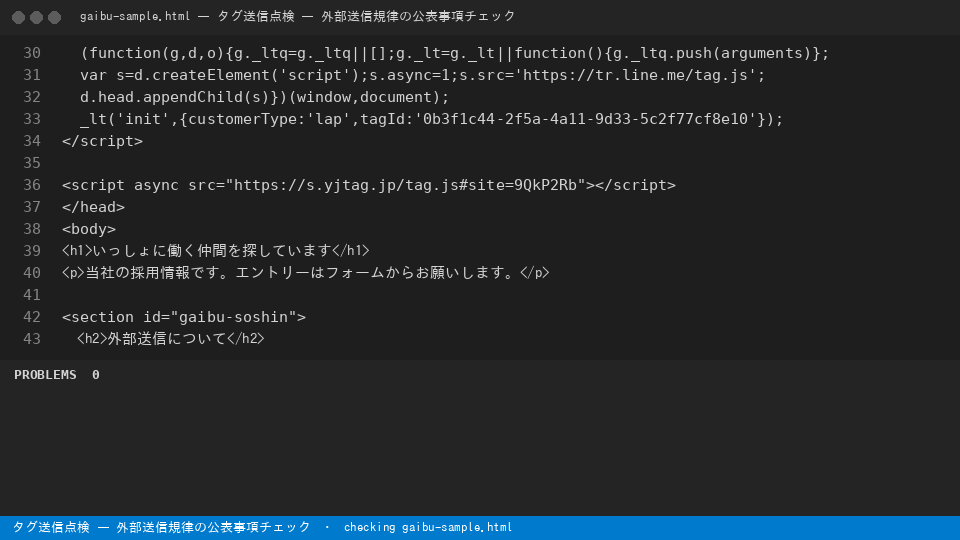
Task: Click the section id="gaibu-soshin" tag
Action: pos(184,317)
